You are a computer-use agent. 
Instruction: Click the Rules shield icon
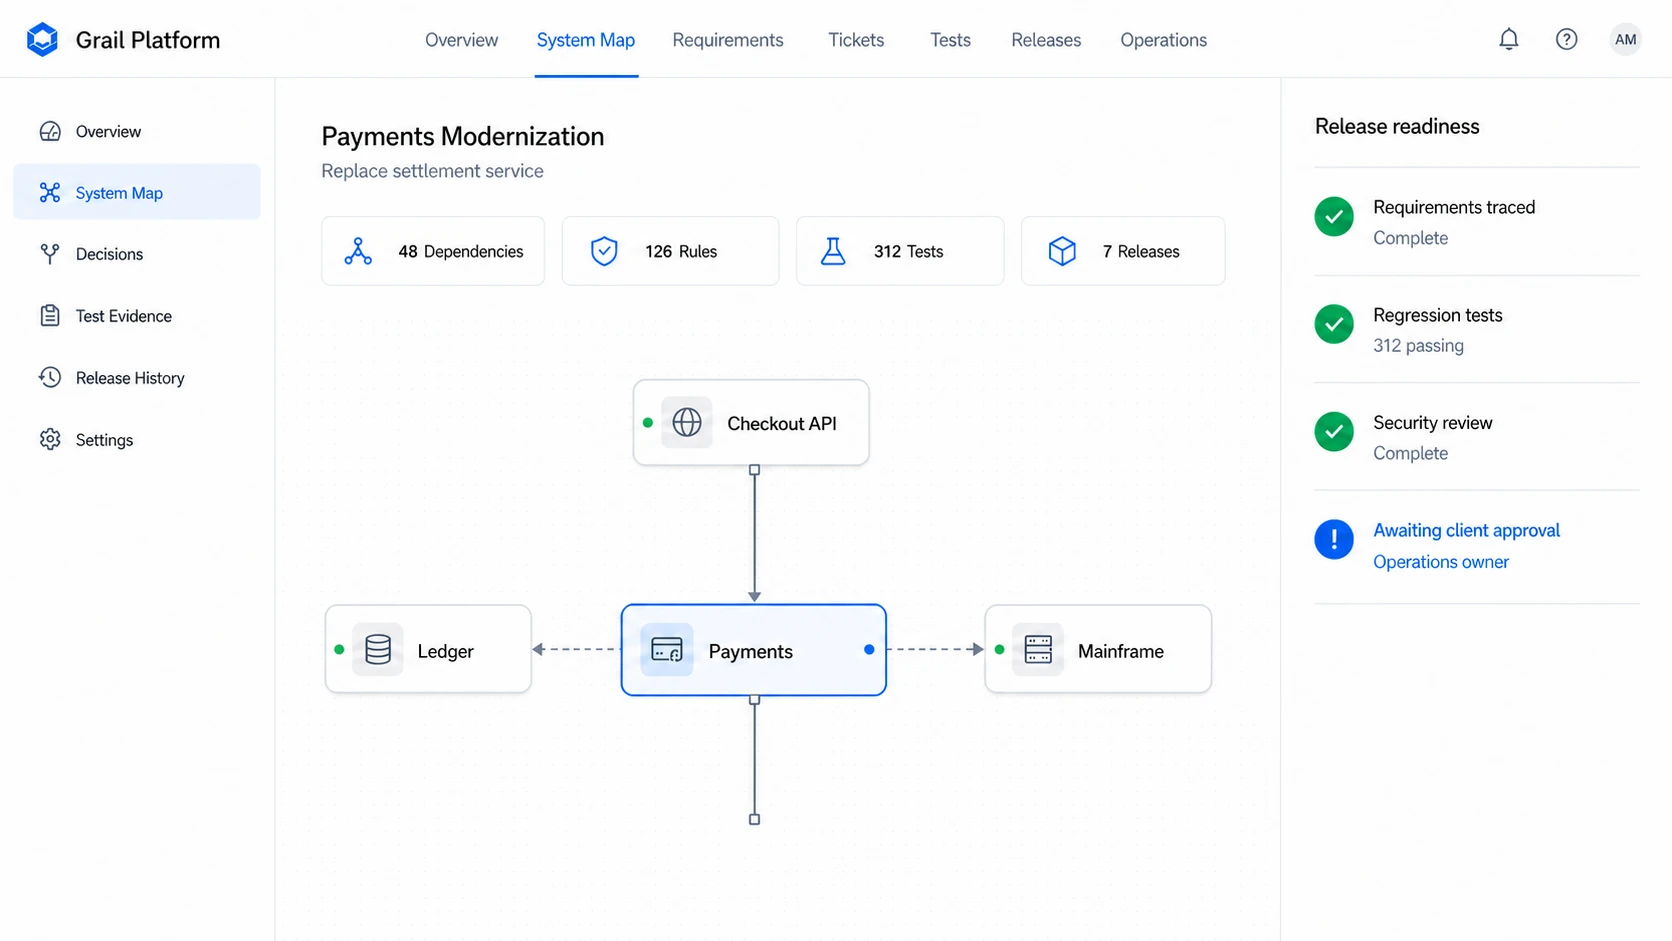pyautogui.click(x=604, y=251)
